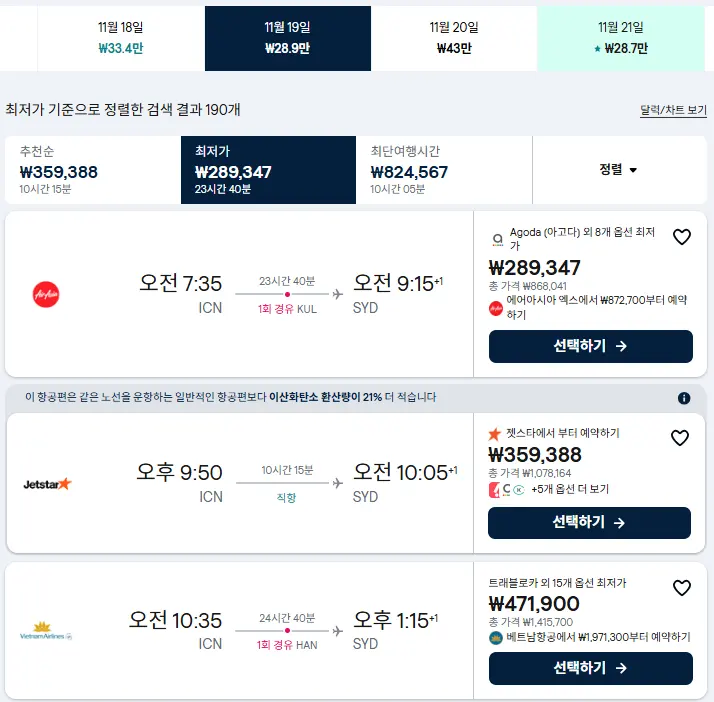Expand +5개 옵션 더 보기 options

[570, 489]
